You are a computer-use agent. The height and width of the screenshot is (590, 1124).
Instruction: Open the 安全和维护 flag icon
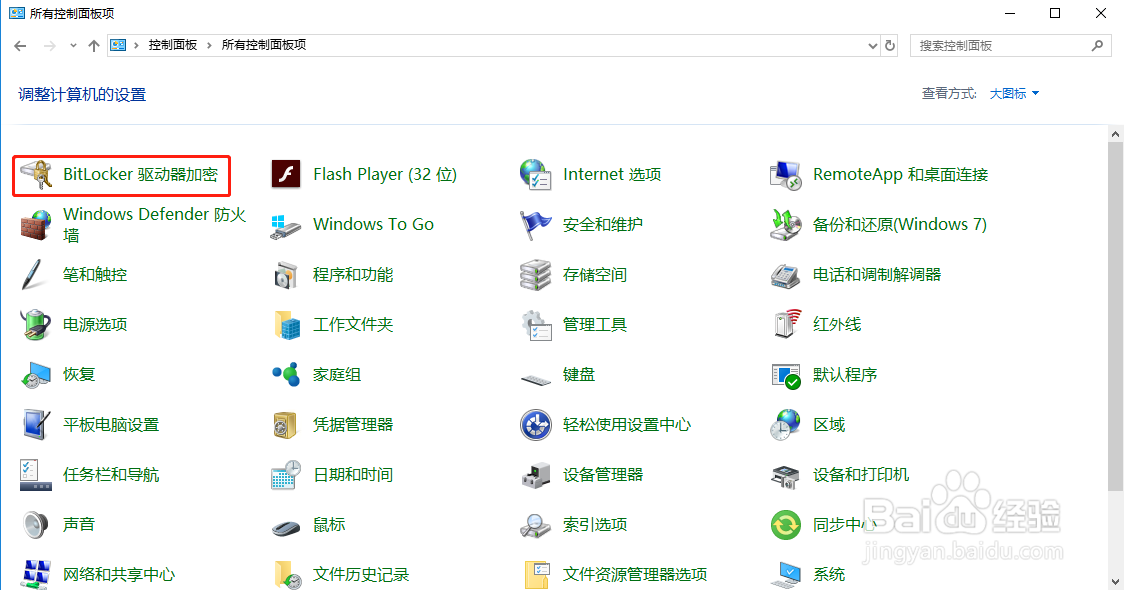(x=535, y=224)
